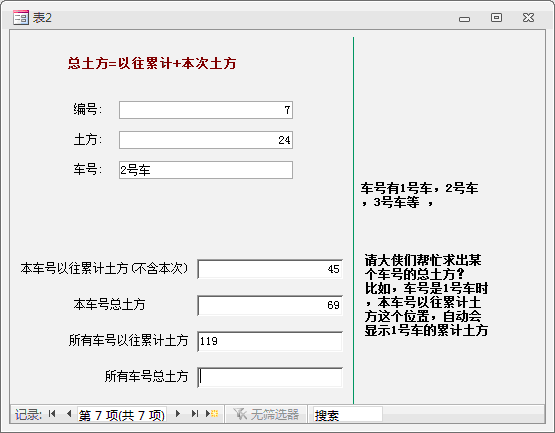Viewport: 555px width, 433px height.
Task: Click the 无筛选器 filter indicator
Action: (x=266, y=414)
